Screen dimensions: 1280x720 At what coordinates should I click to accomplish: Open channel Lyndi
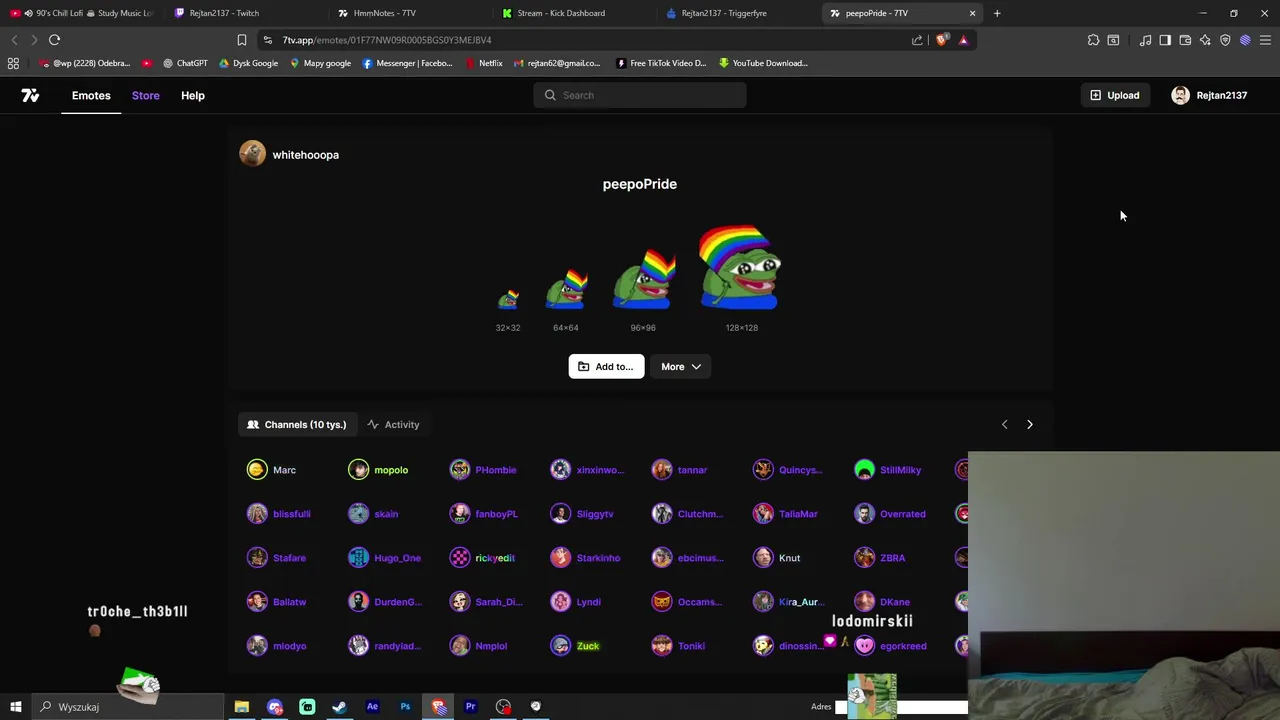tap(576, 602)
